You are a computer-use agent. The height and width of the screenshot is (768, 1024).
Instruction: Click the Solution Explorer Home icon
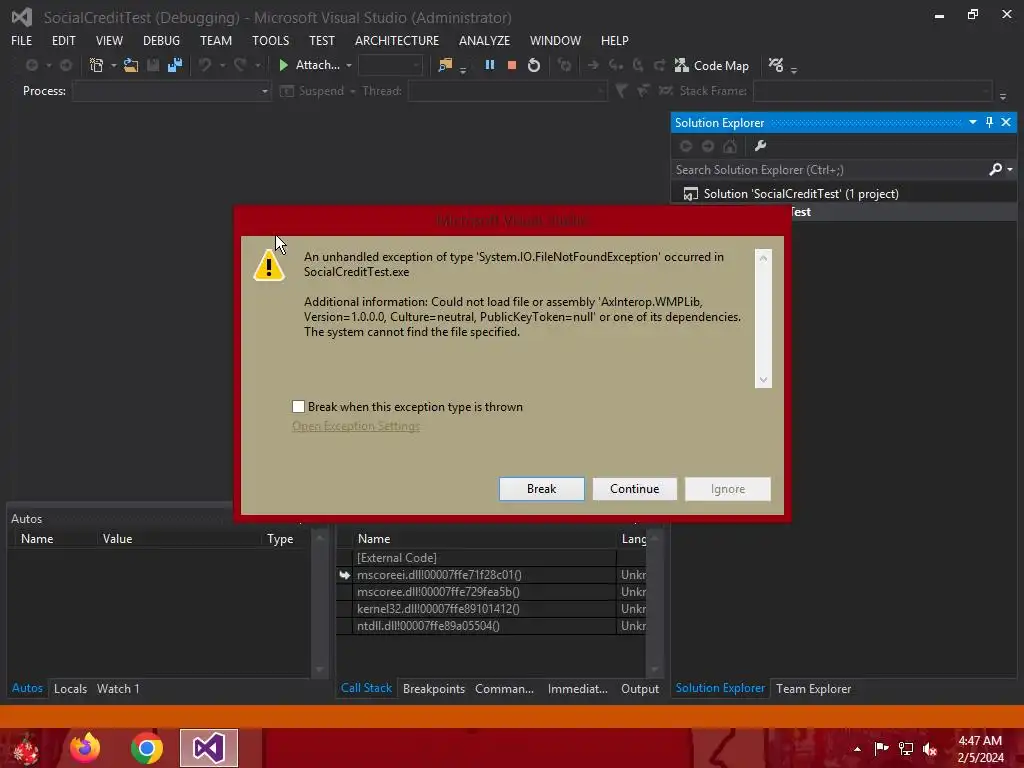coord(730,146)
